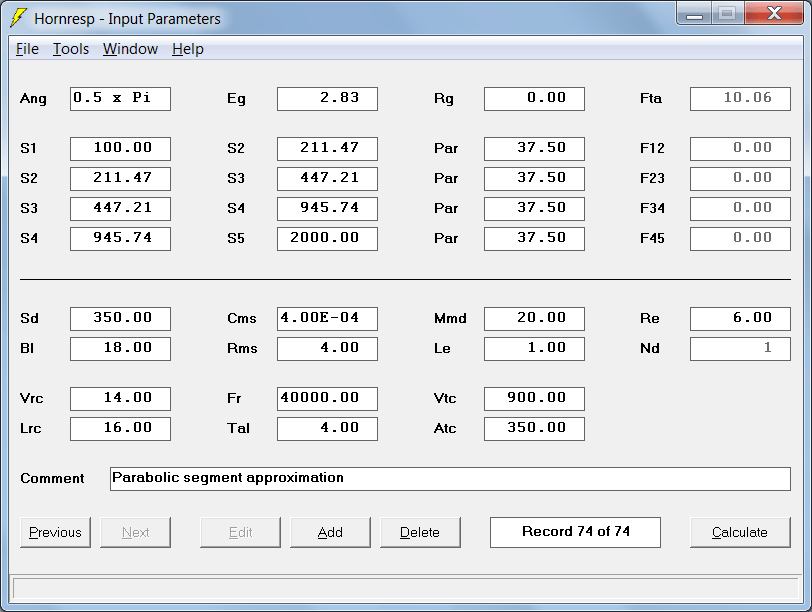Click the Fta 10.06 field

(x=741, y=99)
